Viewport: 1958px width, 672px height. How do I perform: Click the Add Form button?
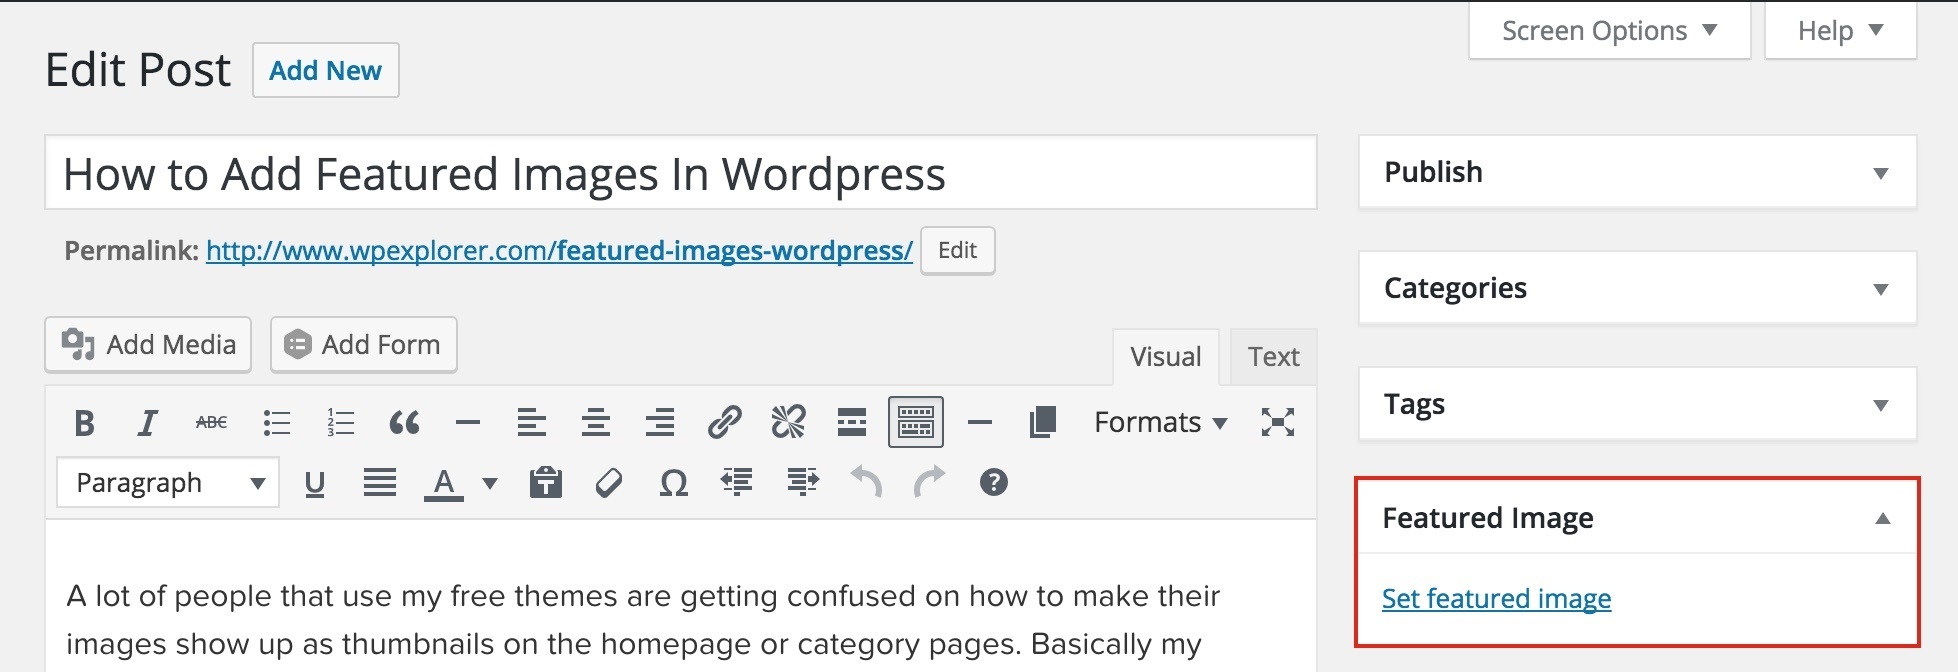pyautogui.click(x=364, y=345)
